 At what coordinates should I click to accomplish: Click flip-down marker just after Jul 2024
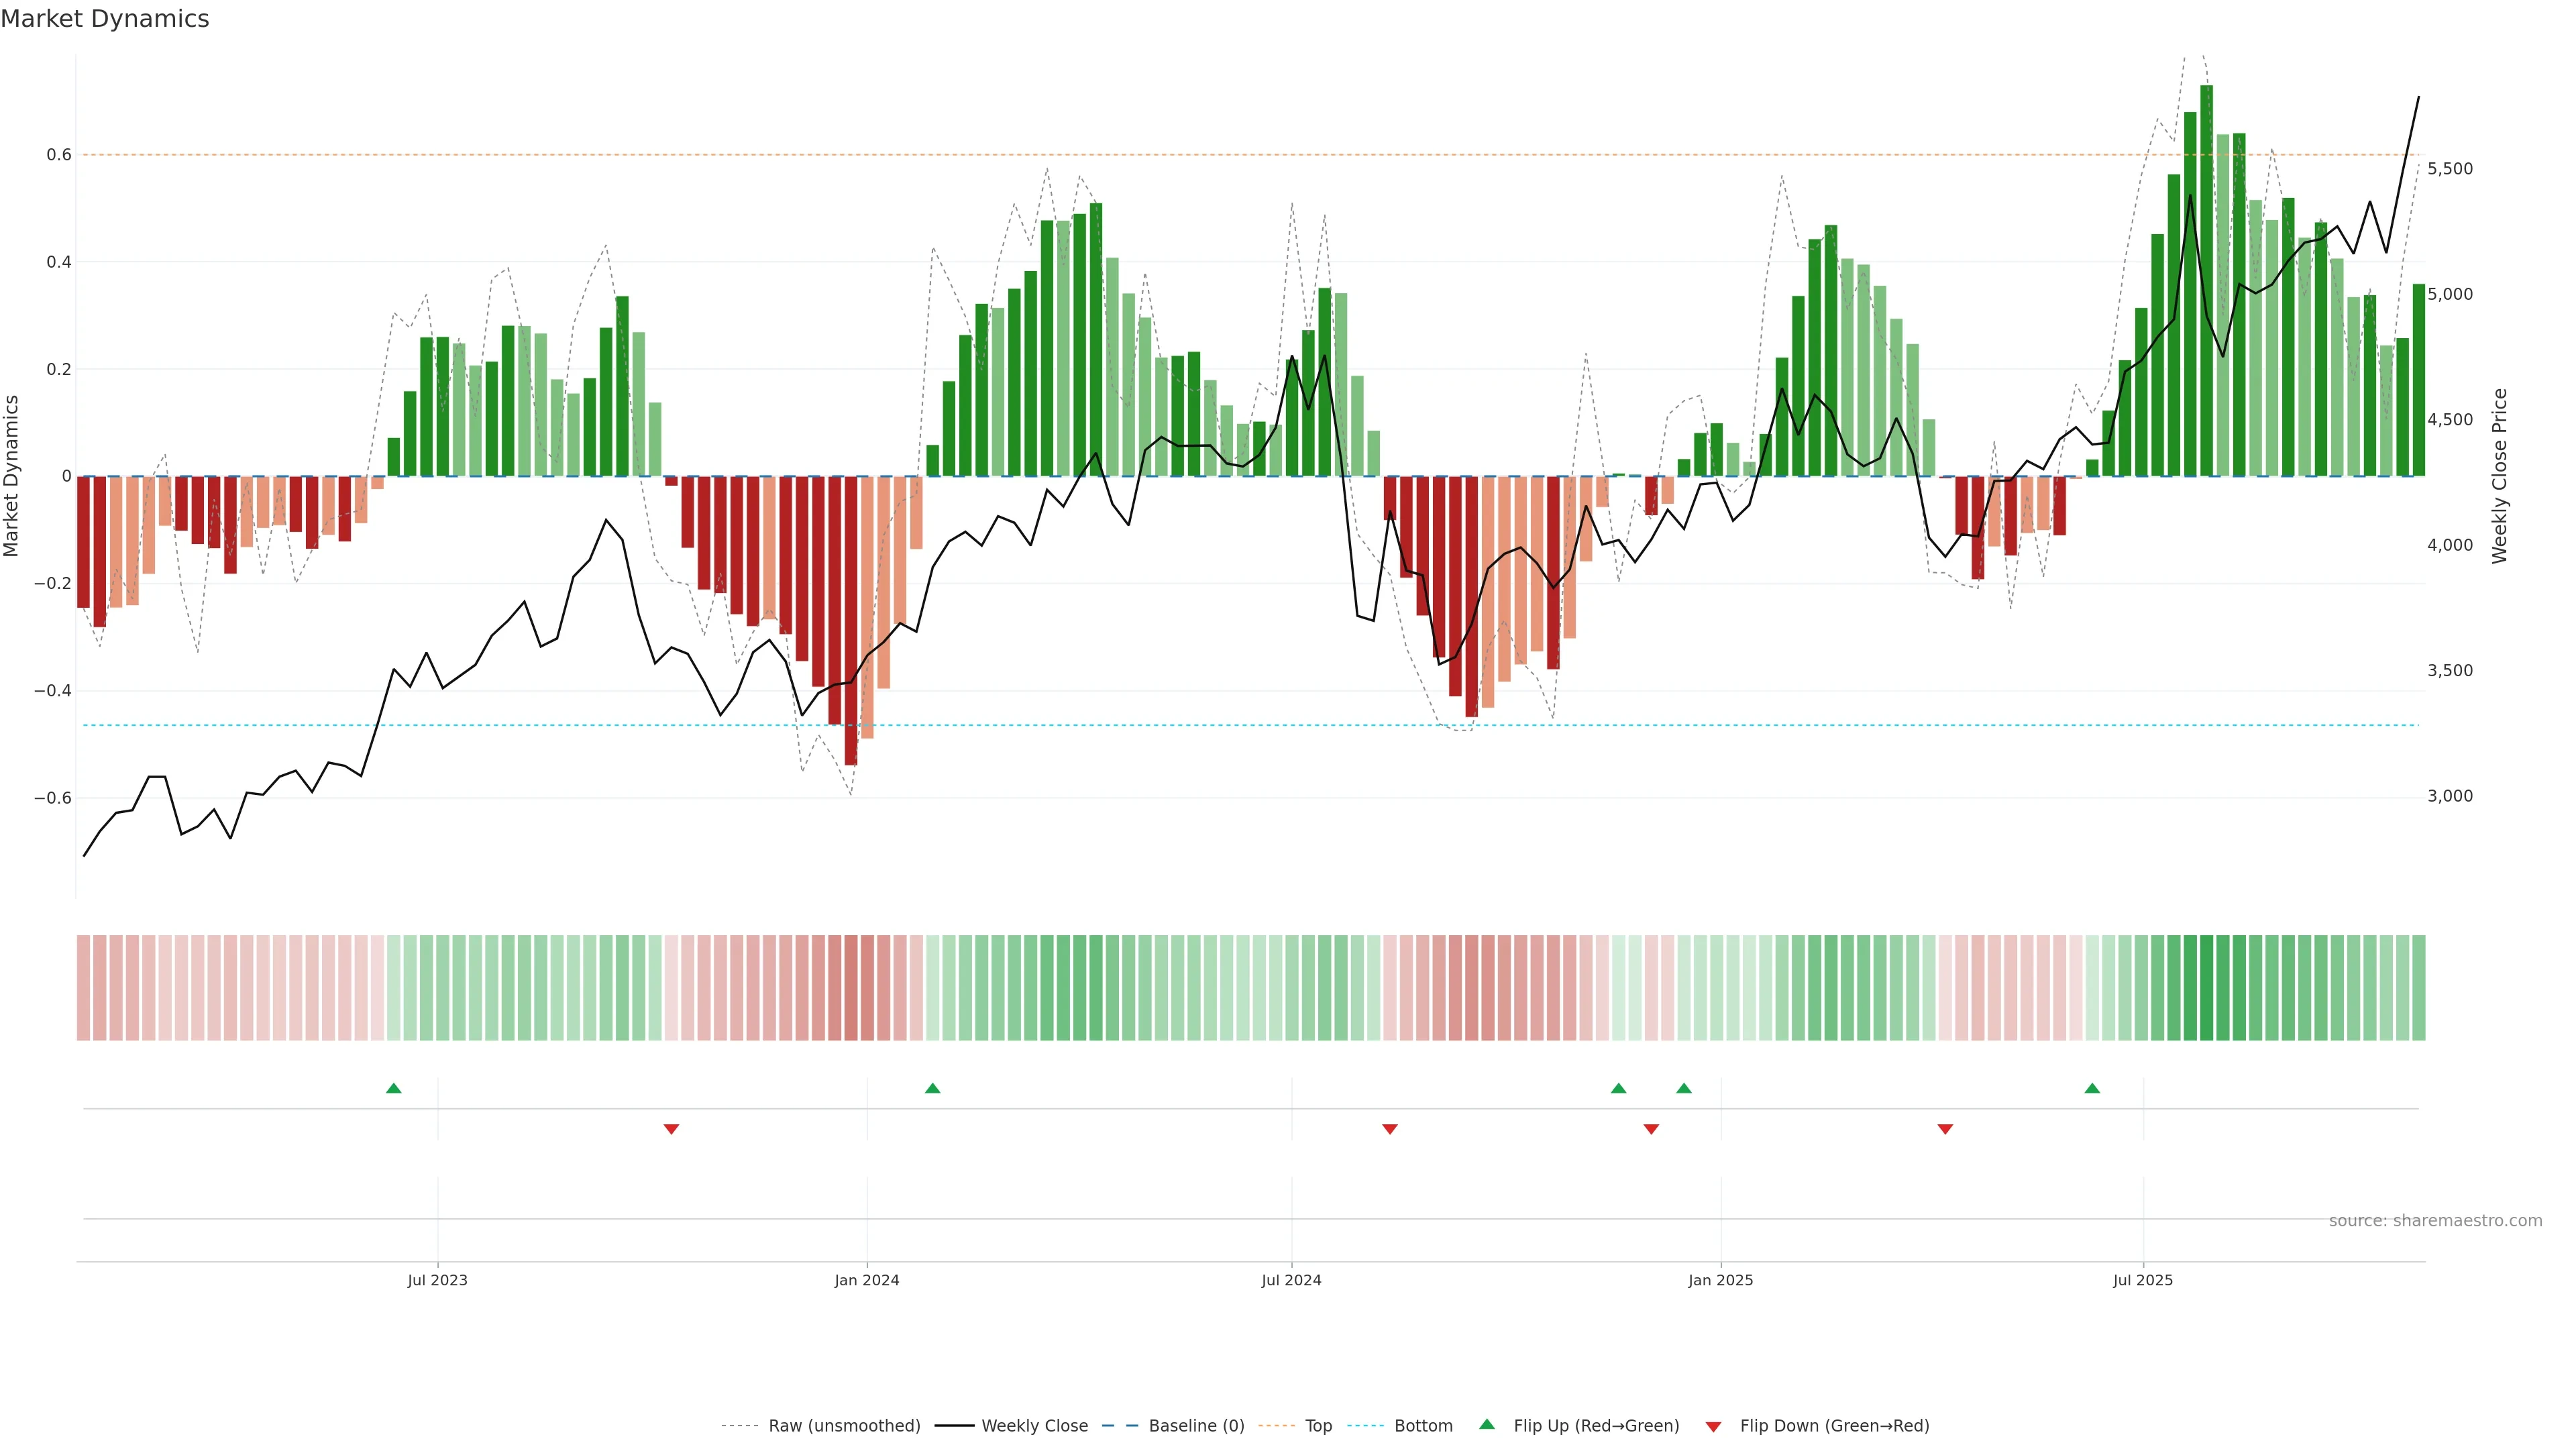tap(1389, 1129)
